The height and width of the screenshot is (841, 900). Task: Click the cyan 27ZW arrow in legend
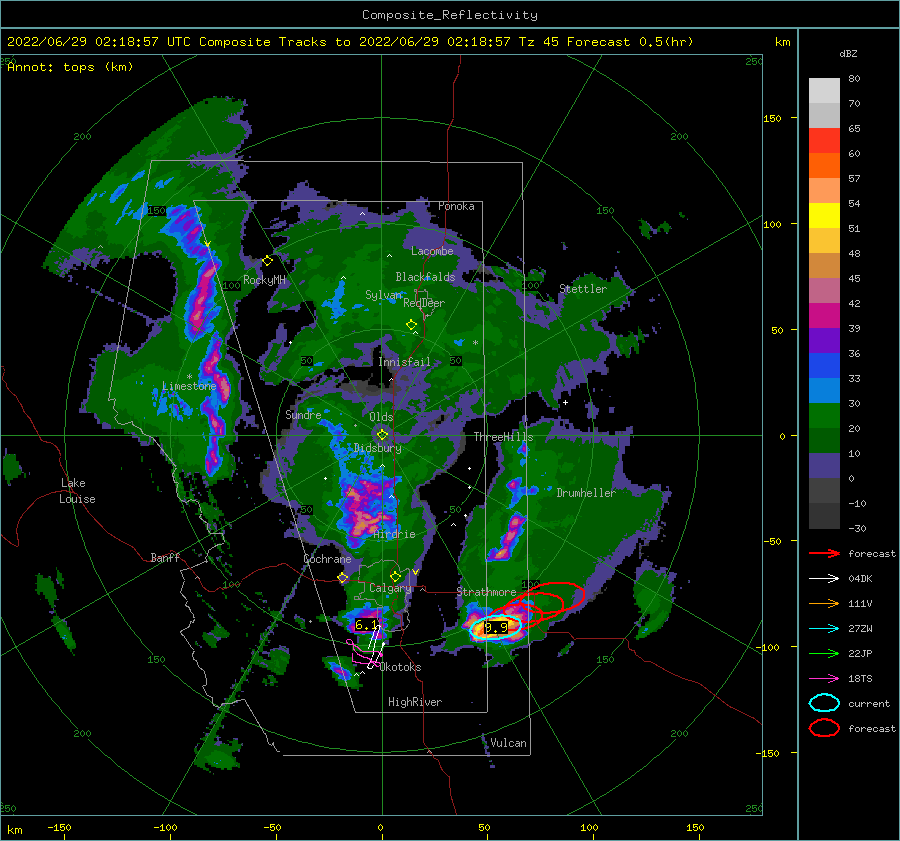[824, 629]
